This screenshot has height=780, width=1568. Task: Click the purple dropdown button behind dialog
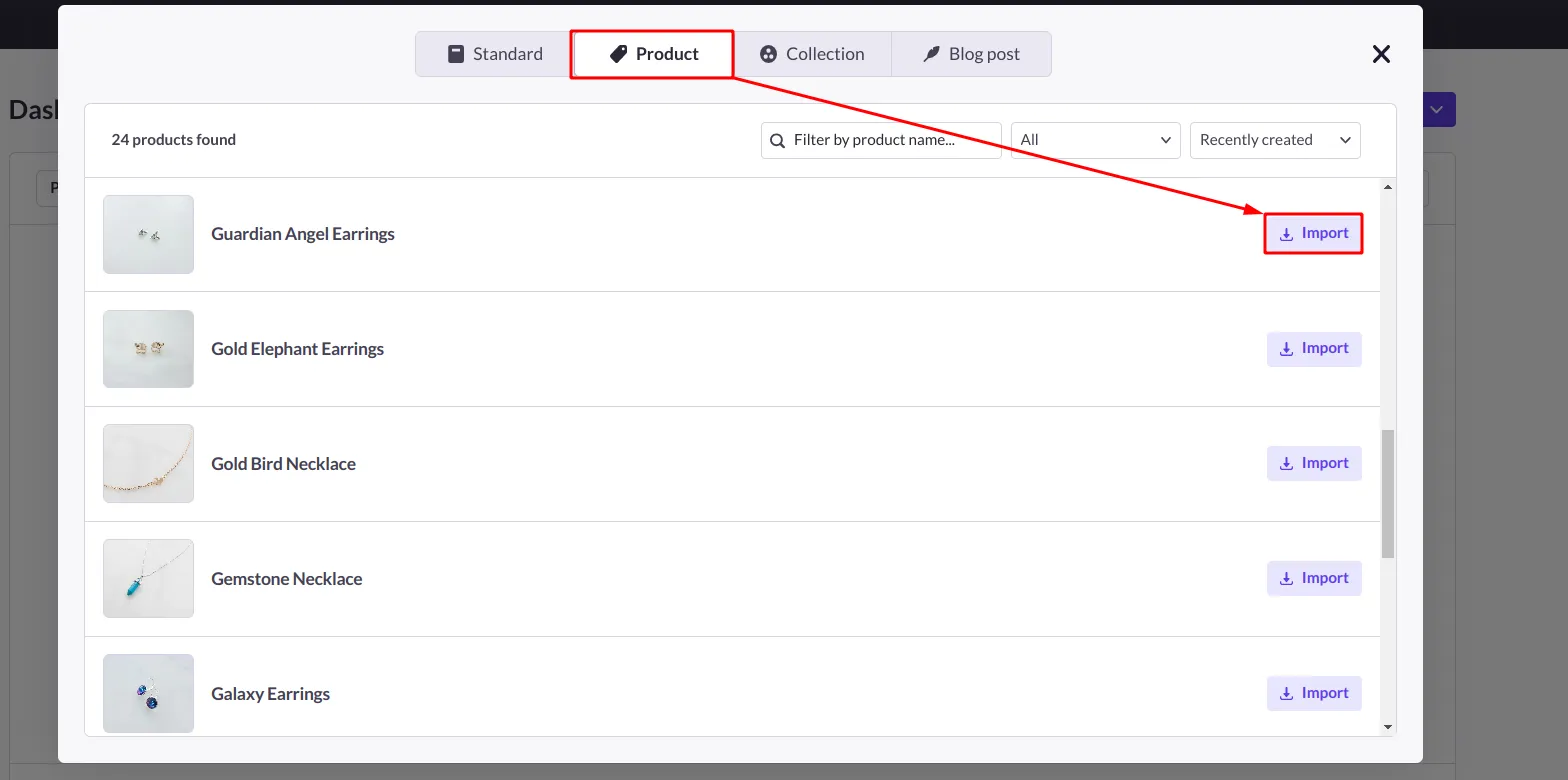(x=1439, y=110)
